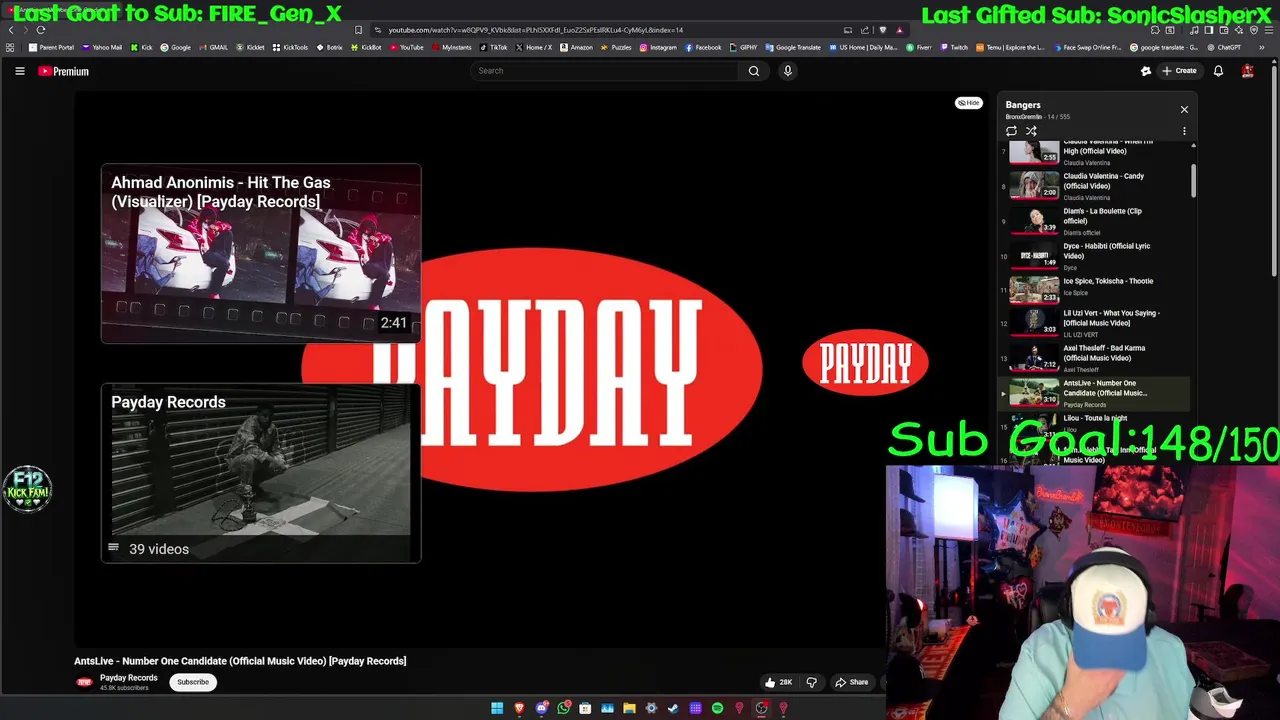Image resolution: width=1280 pixels, height=720 pixels.
Task: Open the Amazon bookmark
Action: [x=577, y=47]
